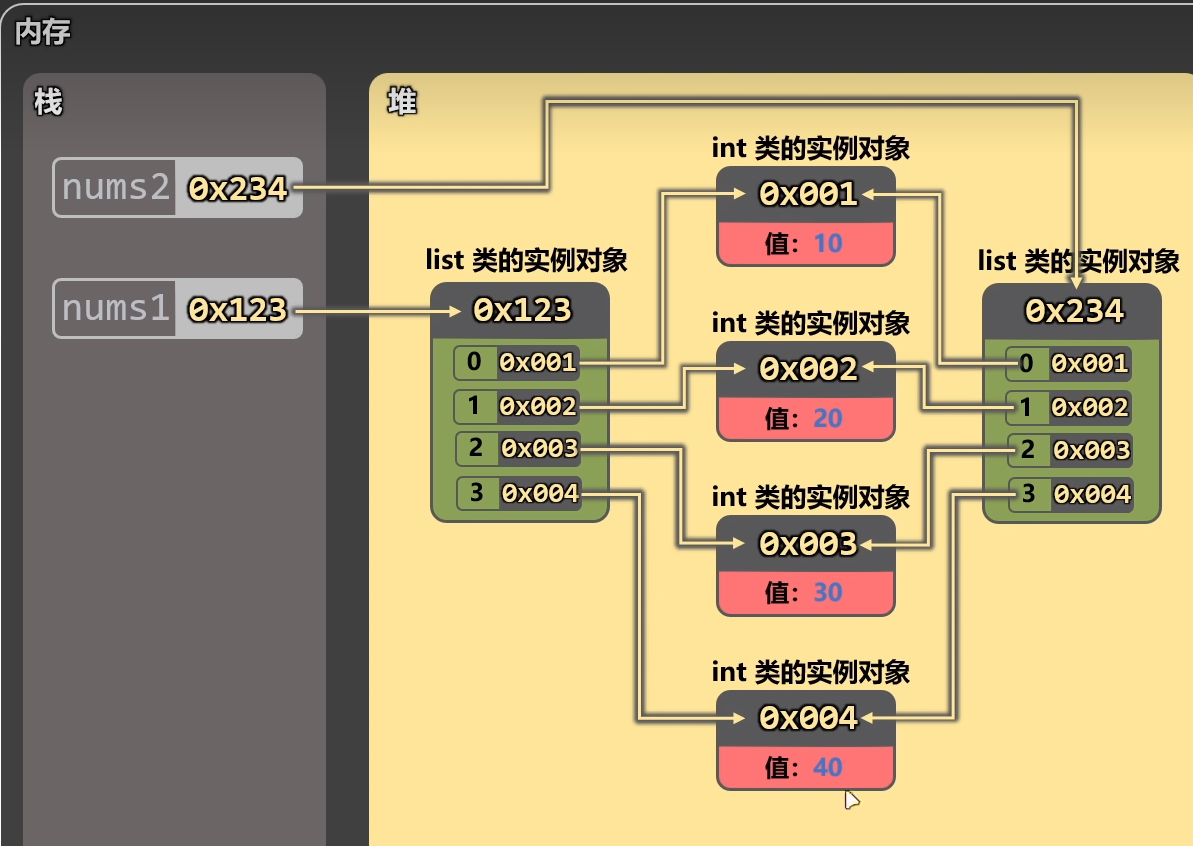The width and height of the screenshot is (1193, 846).
Task: Select address 0x003 in list 0x234
Action: pyautogui.click(x=1093, y=450)
